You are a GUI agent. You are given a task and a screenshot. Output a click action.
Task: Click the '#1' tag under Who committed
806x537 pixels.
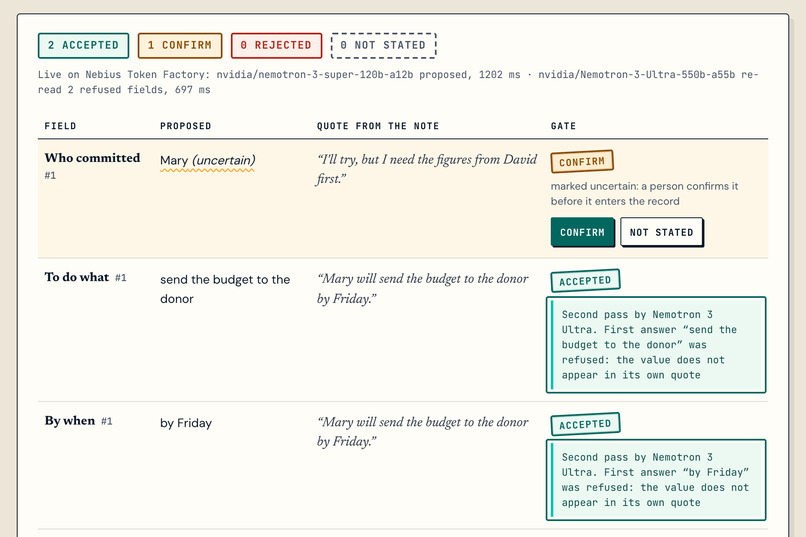coord(50,175)
